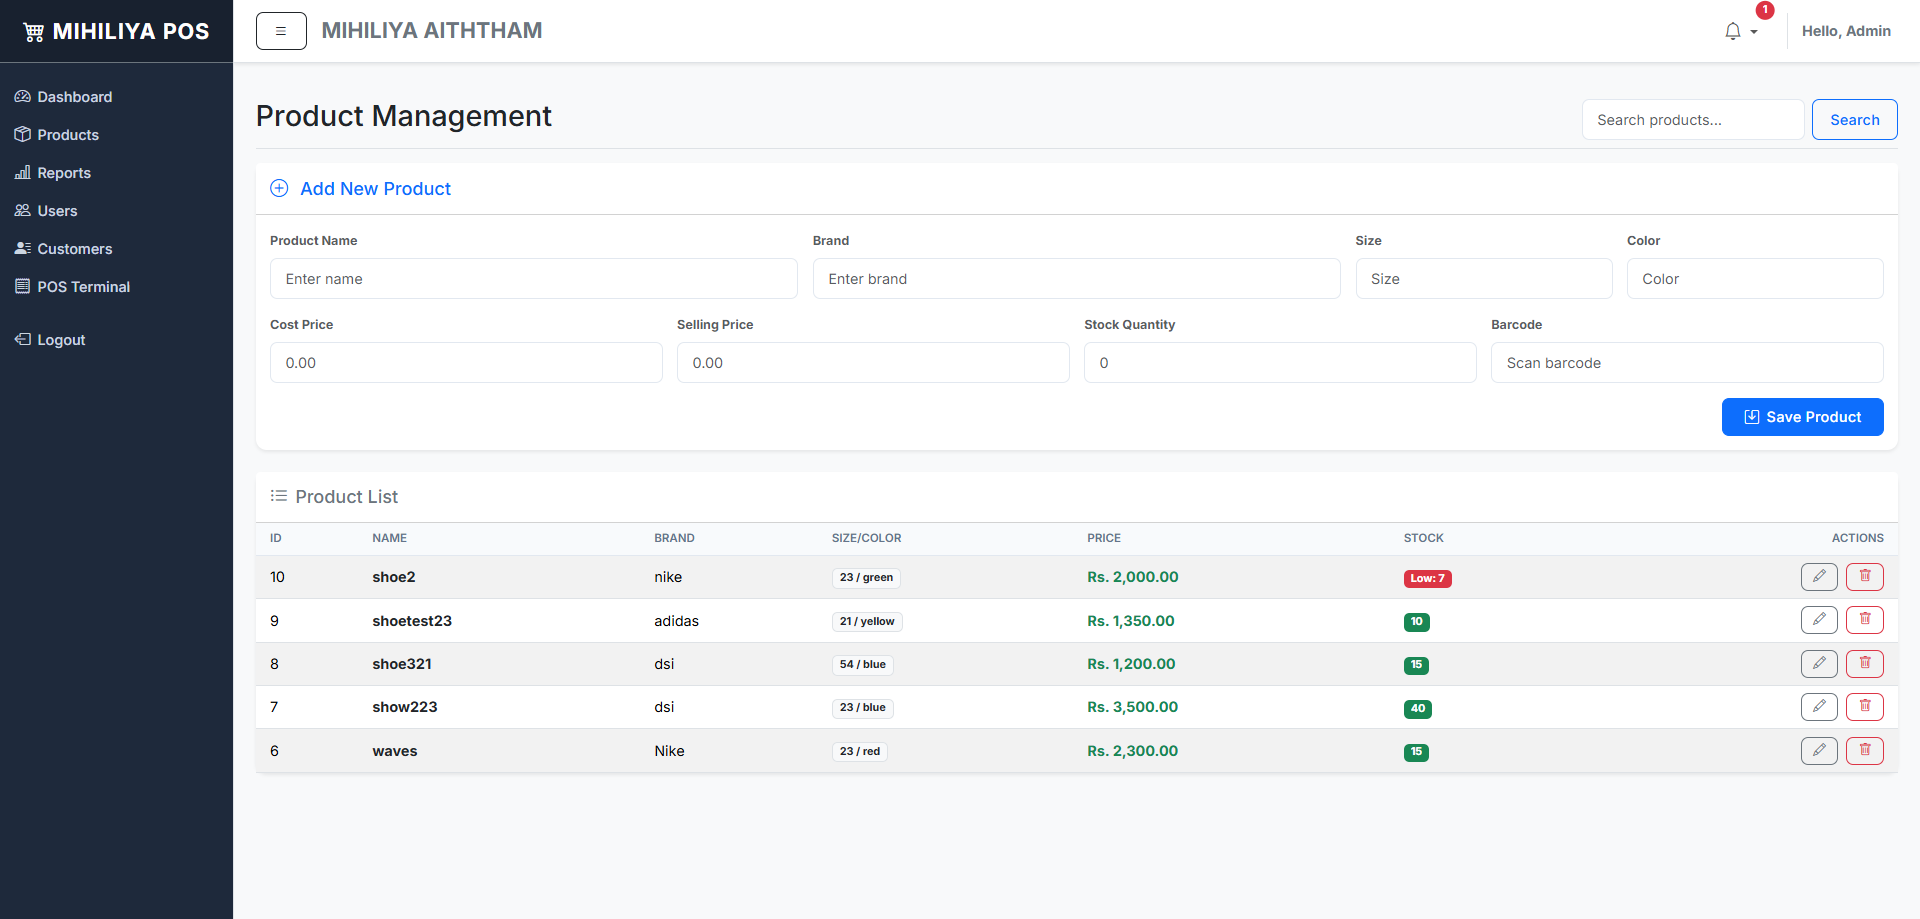Delete product shoe321 with trash icon
Image resolution: width=1920 pixels, height=919 pixels.
click(1865, 663)
